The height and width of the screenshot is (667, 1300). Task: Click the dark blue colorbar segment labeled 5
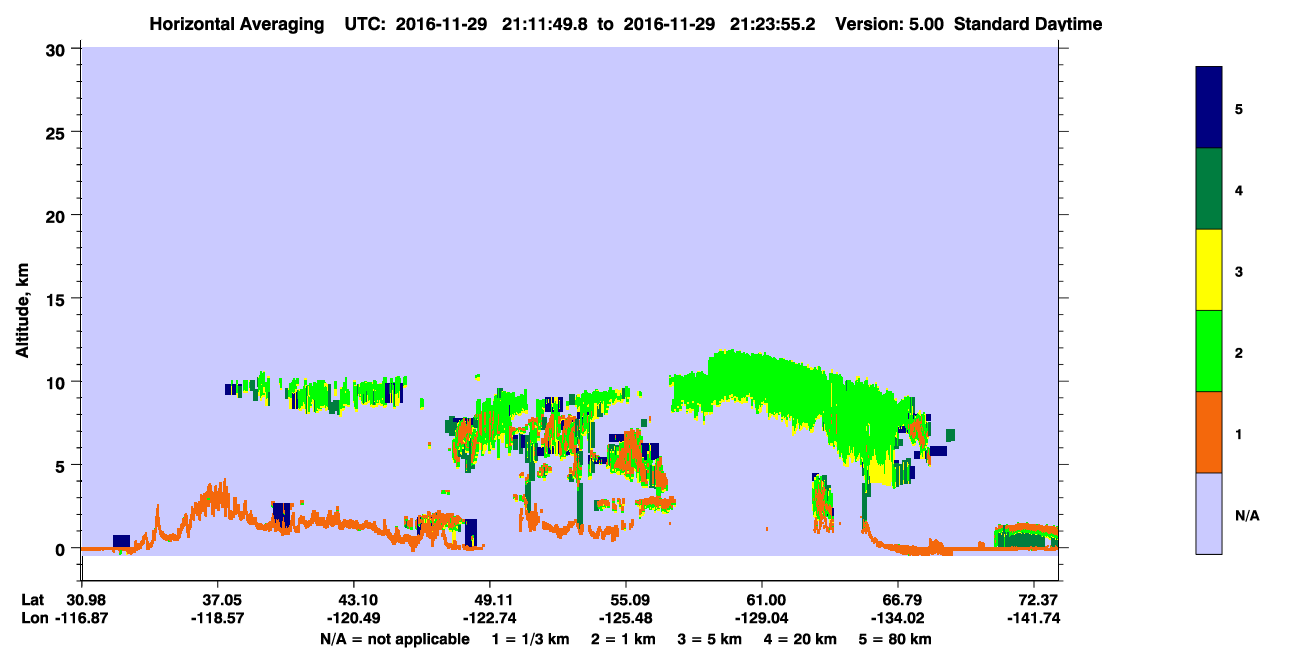pos(1209,108)
